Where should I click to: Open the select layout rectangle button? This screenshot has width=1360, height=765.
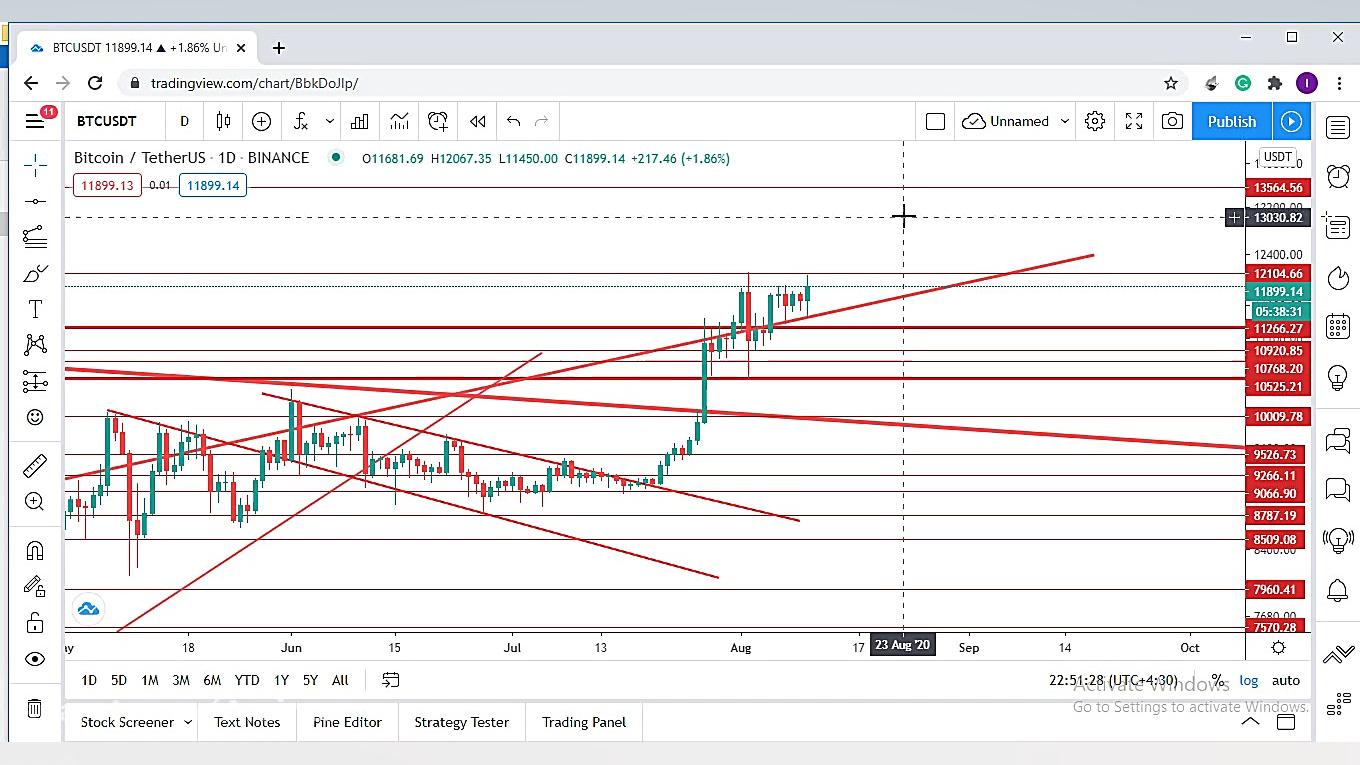tap(935, 121)
